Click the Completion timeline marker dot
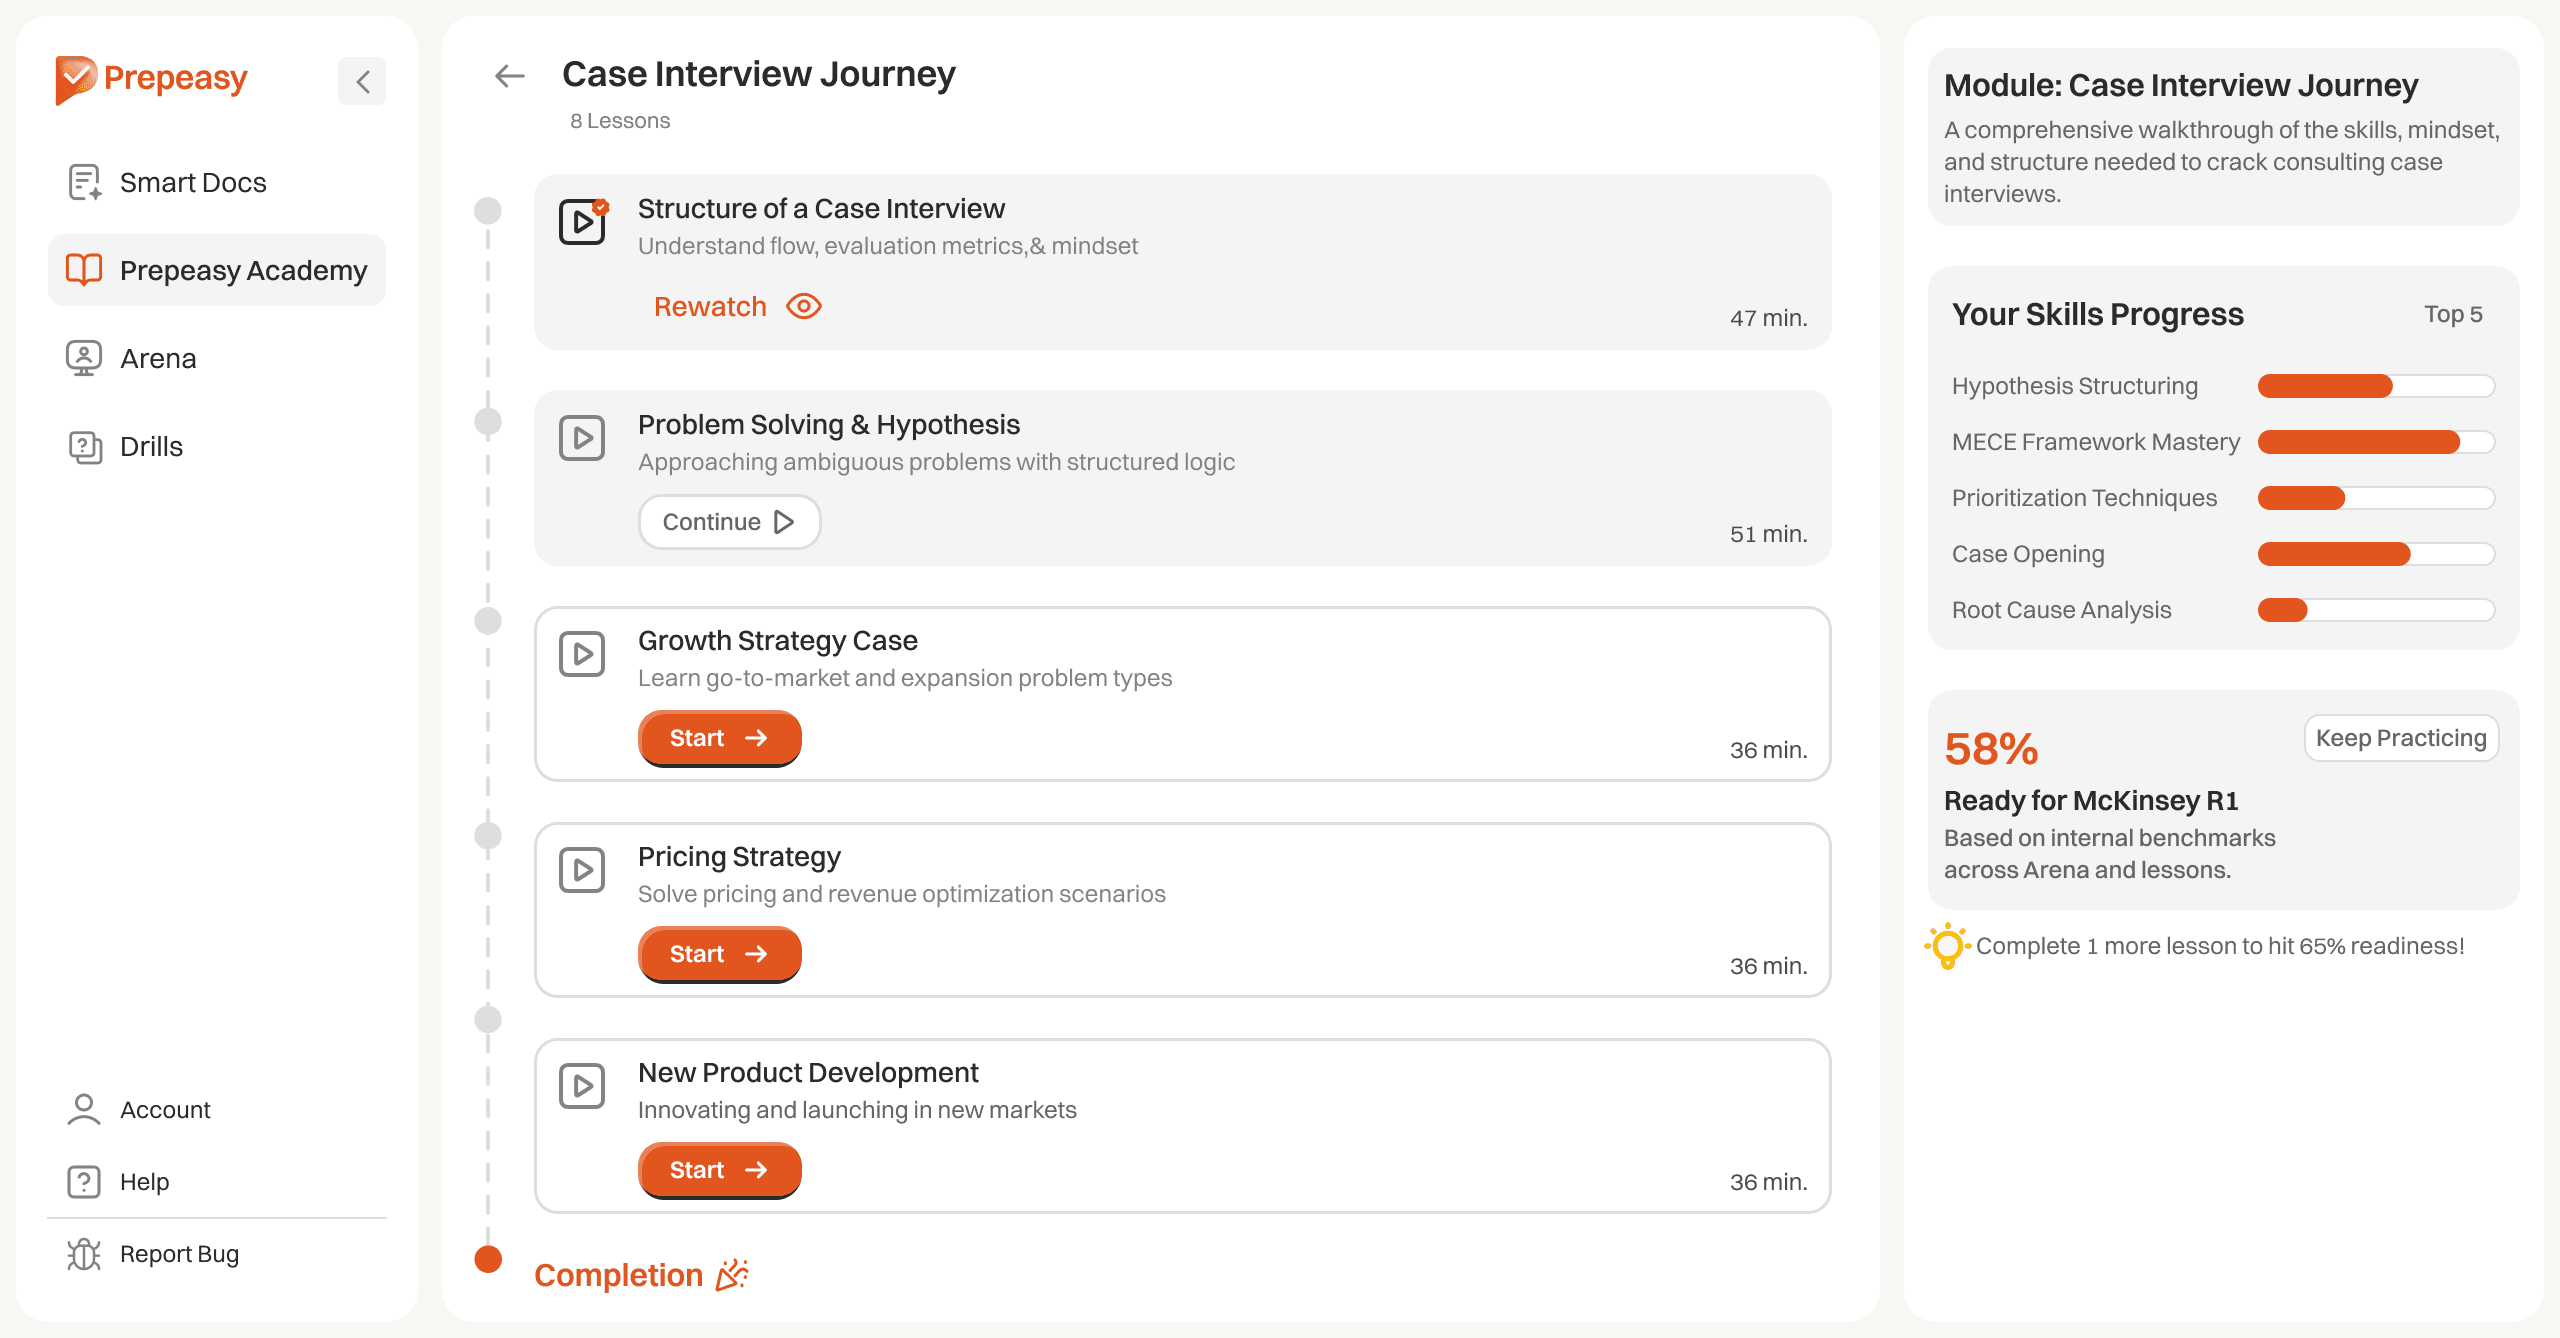This screenshot has height=1338, width=2560. [488, 1259]
